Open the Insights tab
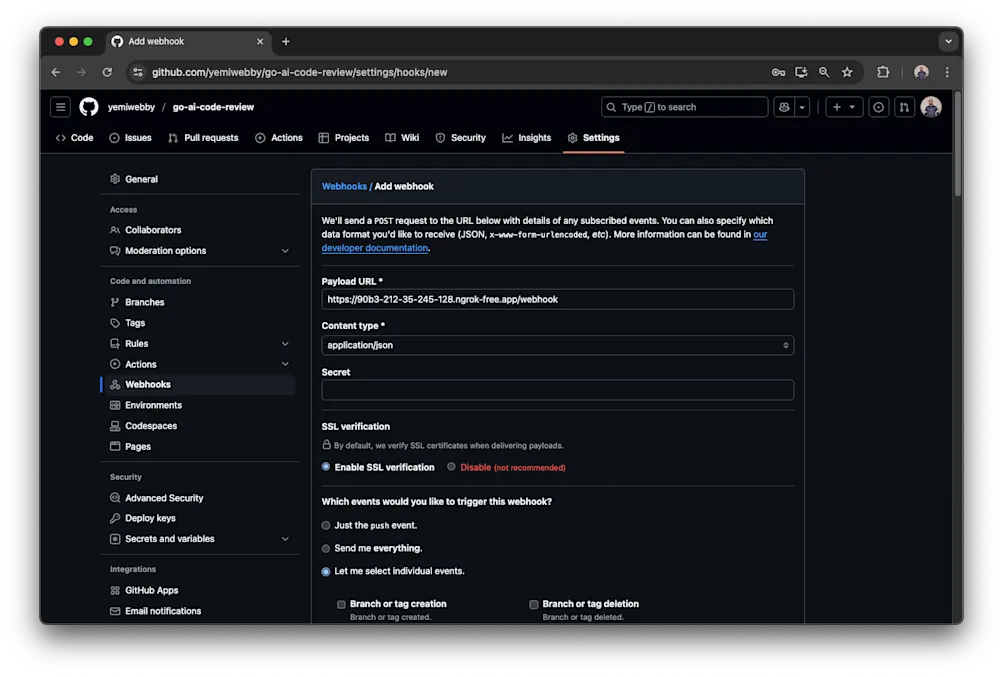The image size is (1003, 677). point(526,138)
